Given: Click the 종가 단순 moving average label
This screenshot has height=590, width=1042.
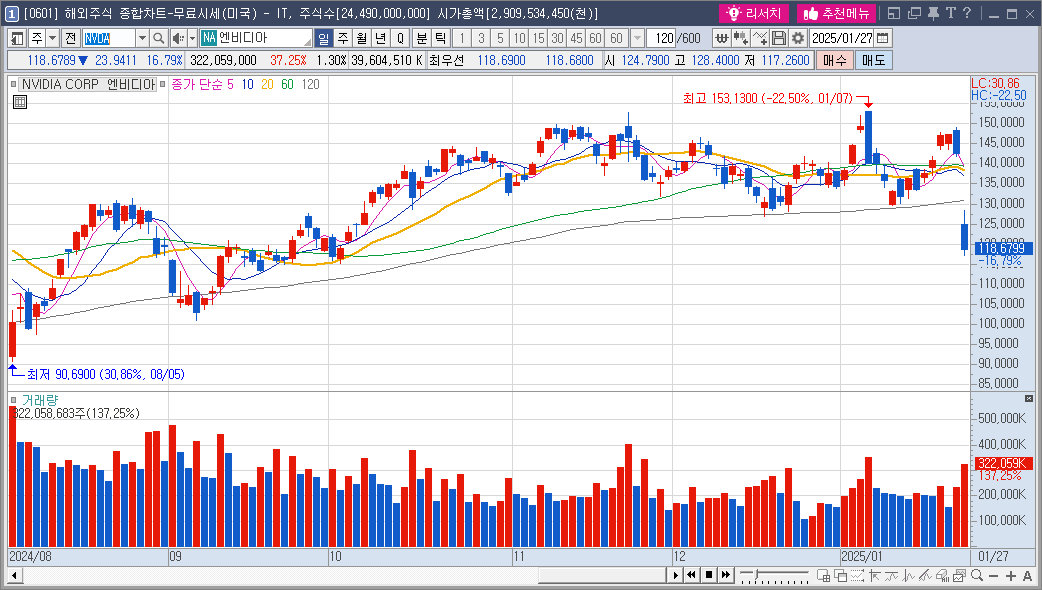Looking at the screenshot, I should coord(195,84).
